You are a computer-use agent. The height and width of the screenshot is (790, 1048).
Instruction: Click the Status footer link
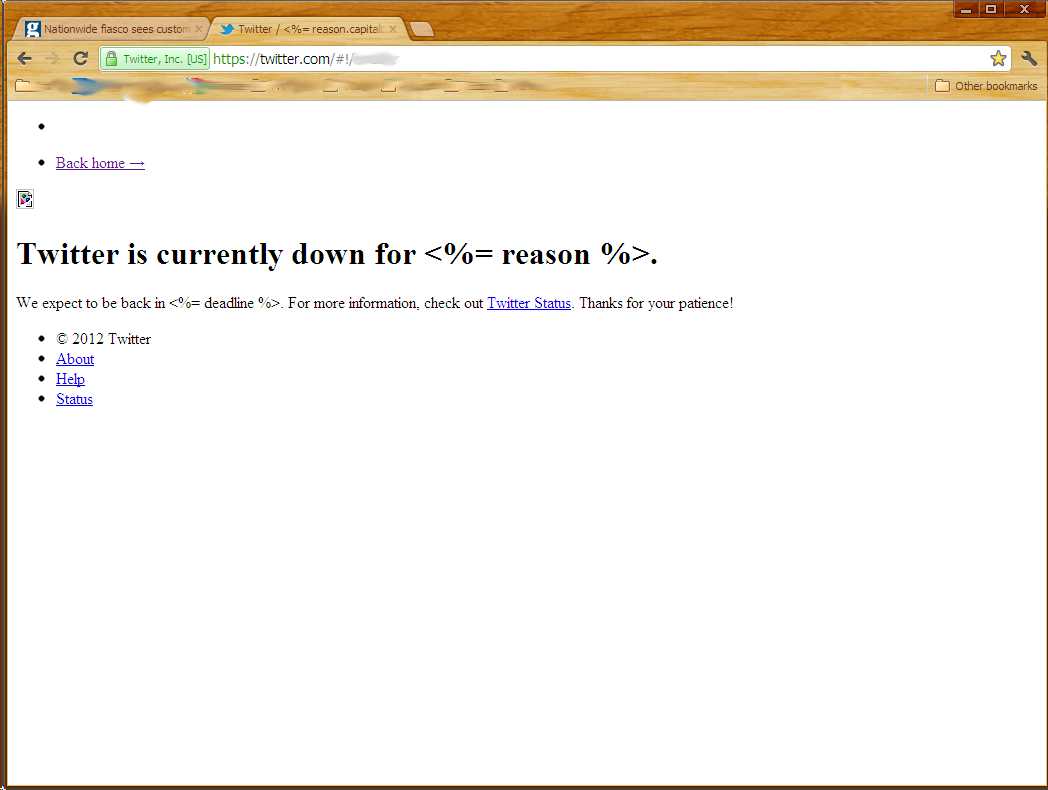74,399
